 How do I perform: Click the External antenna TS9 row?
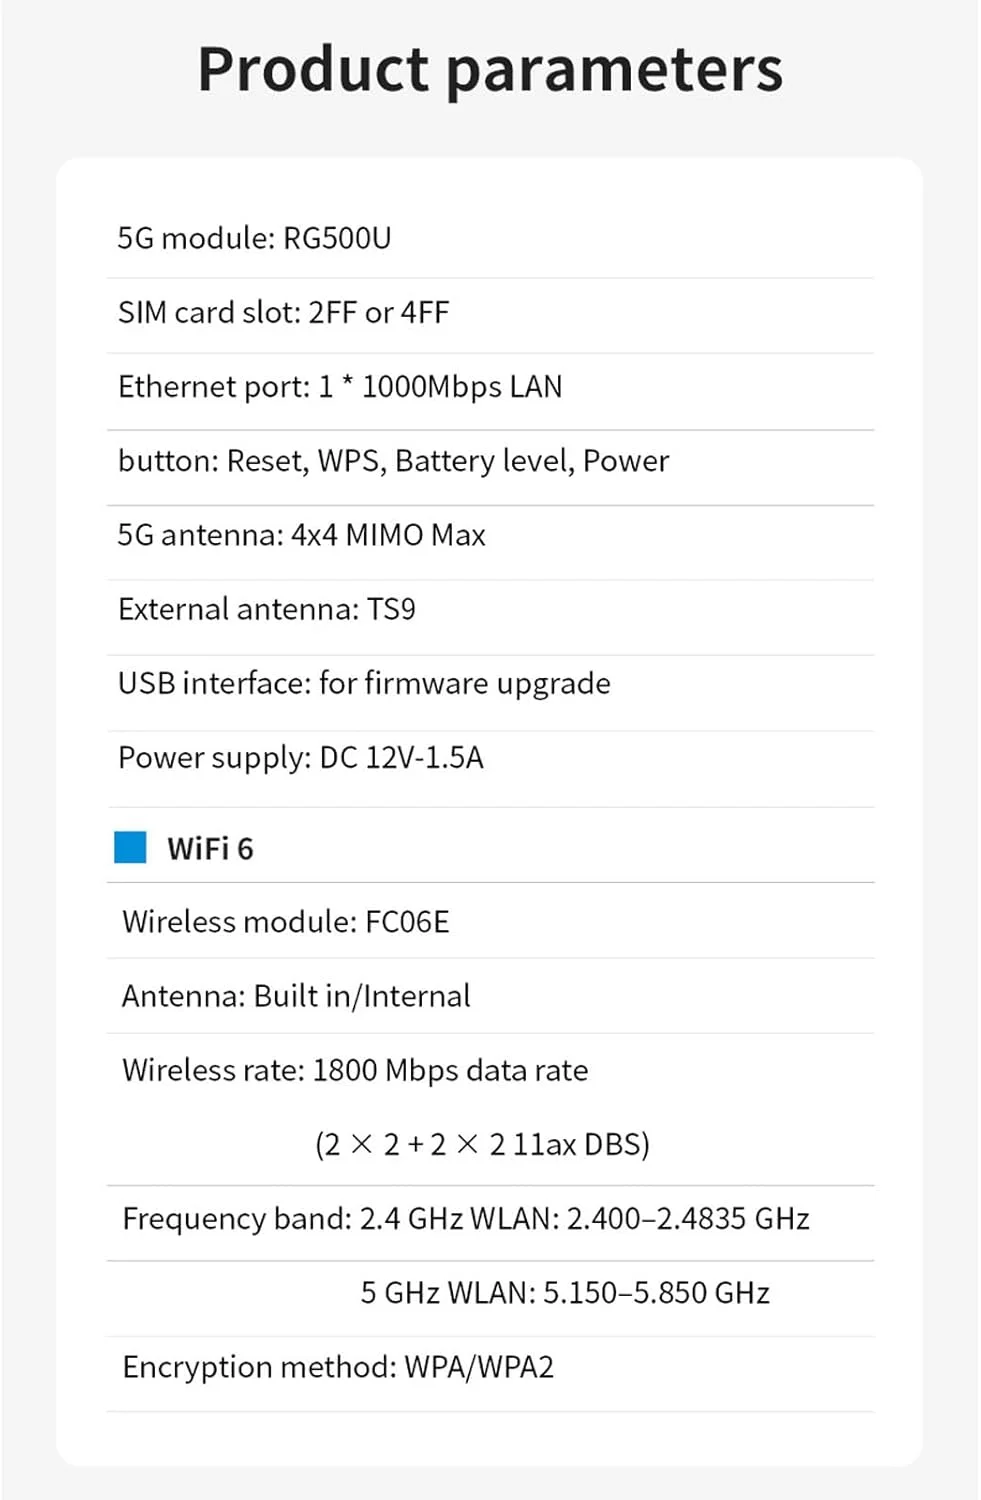pos(266,609)
